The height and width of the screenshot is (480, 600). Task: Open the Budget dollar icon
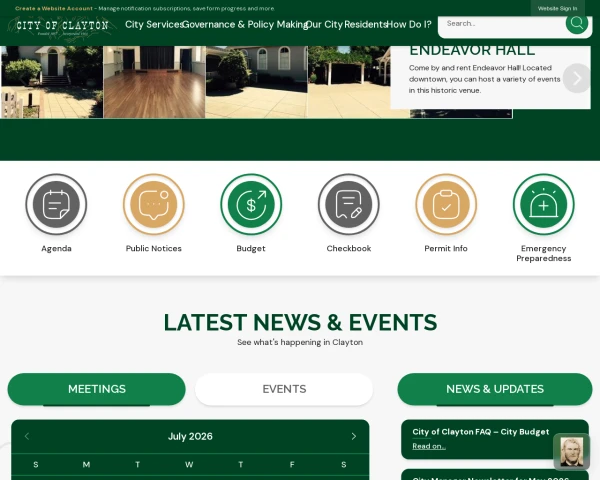(x=251, y=204)
